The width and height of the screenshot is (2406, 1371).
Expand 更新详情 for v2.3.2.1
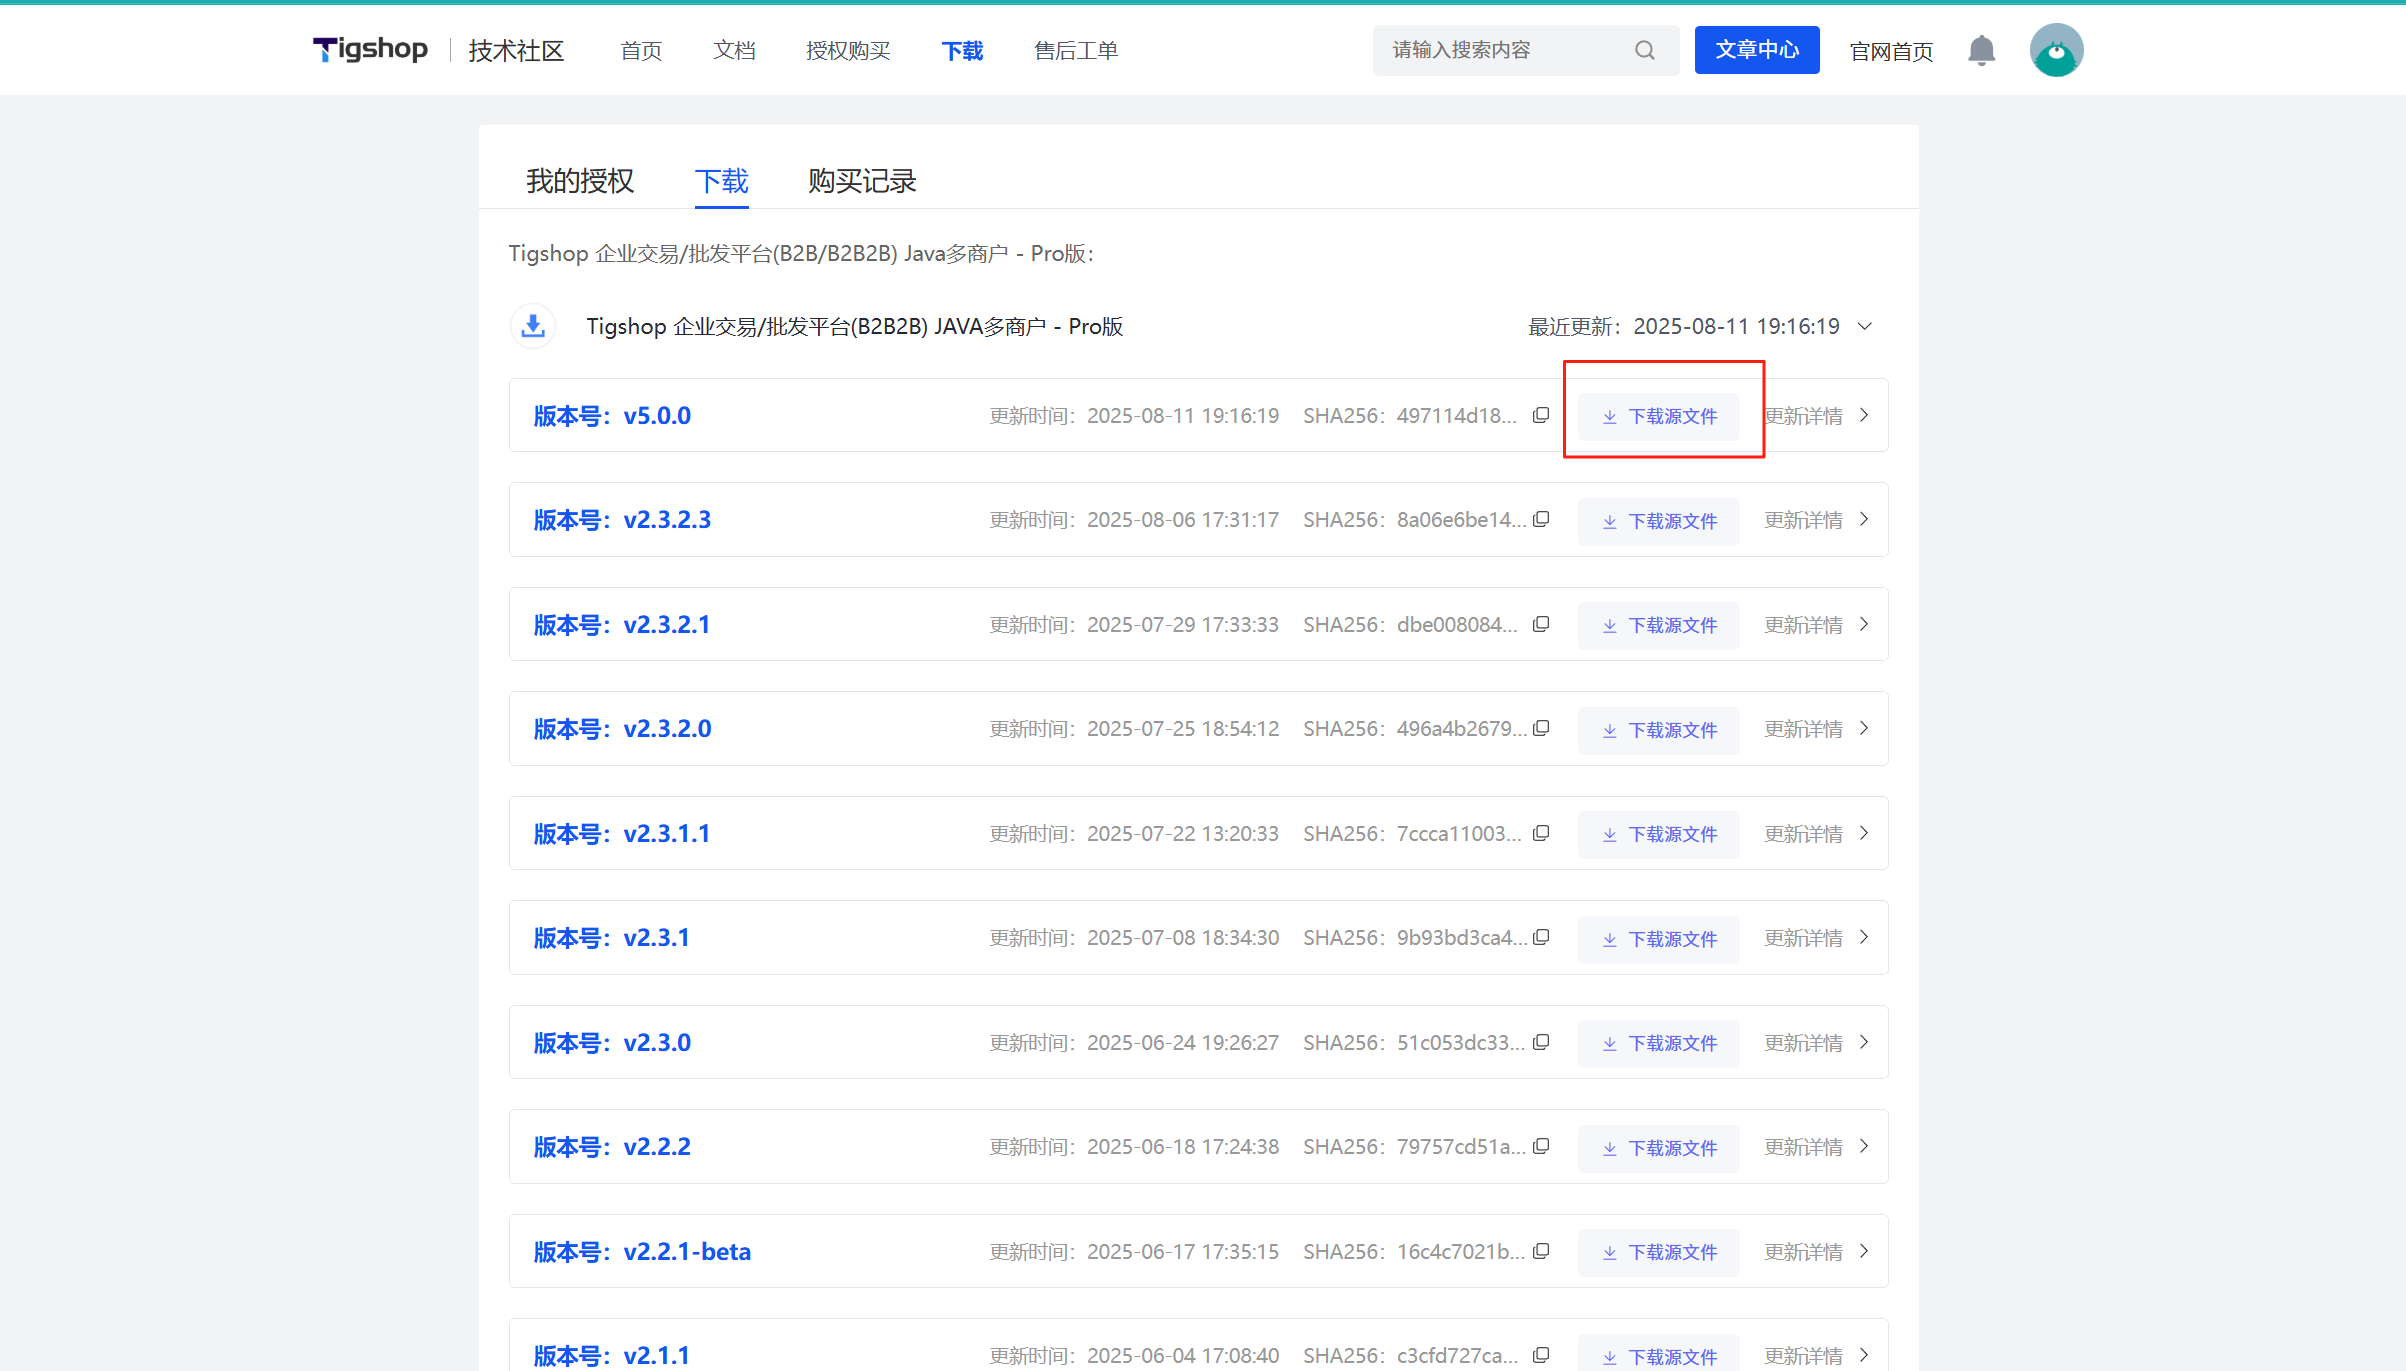[1817, 624]
